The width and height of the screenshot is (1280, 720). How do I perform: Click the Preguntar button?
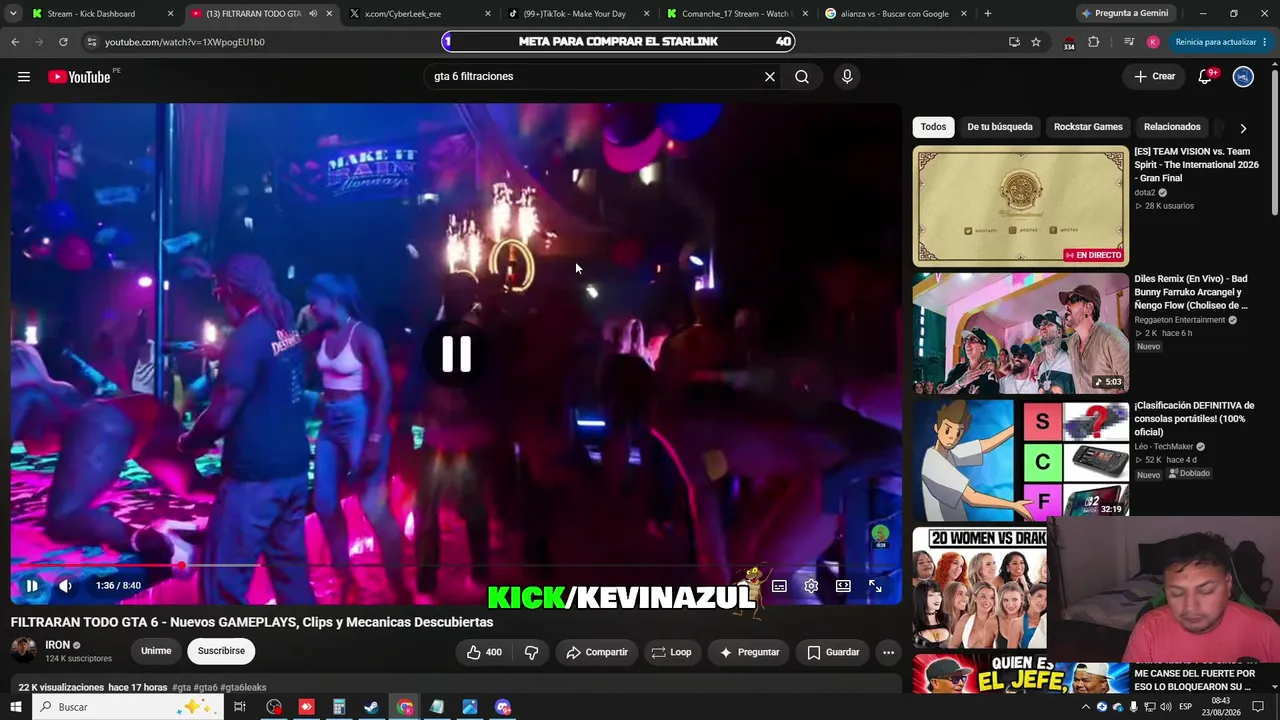[x=749, y=652]
